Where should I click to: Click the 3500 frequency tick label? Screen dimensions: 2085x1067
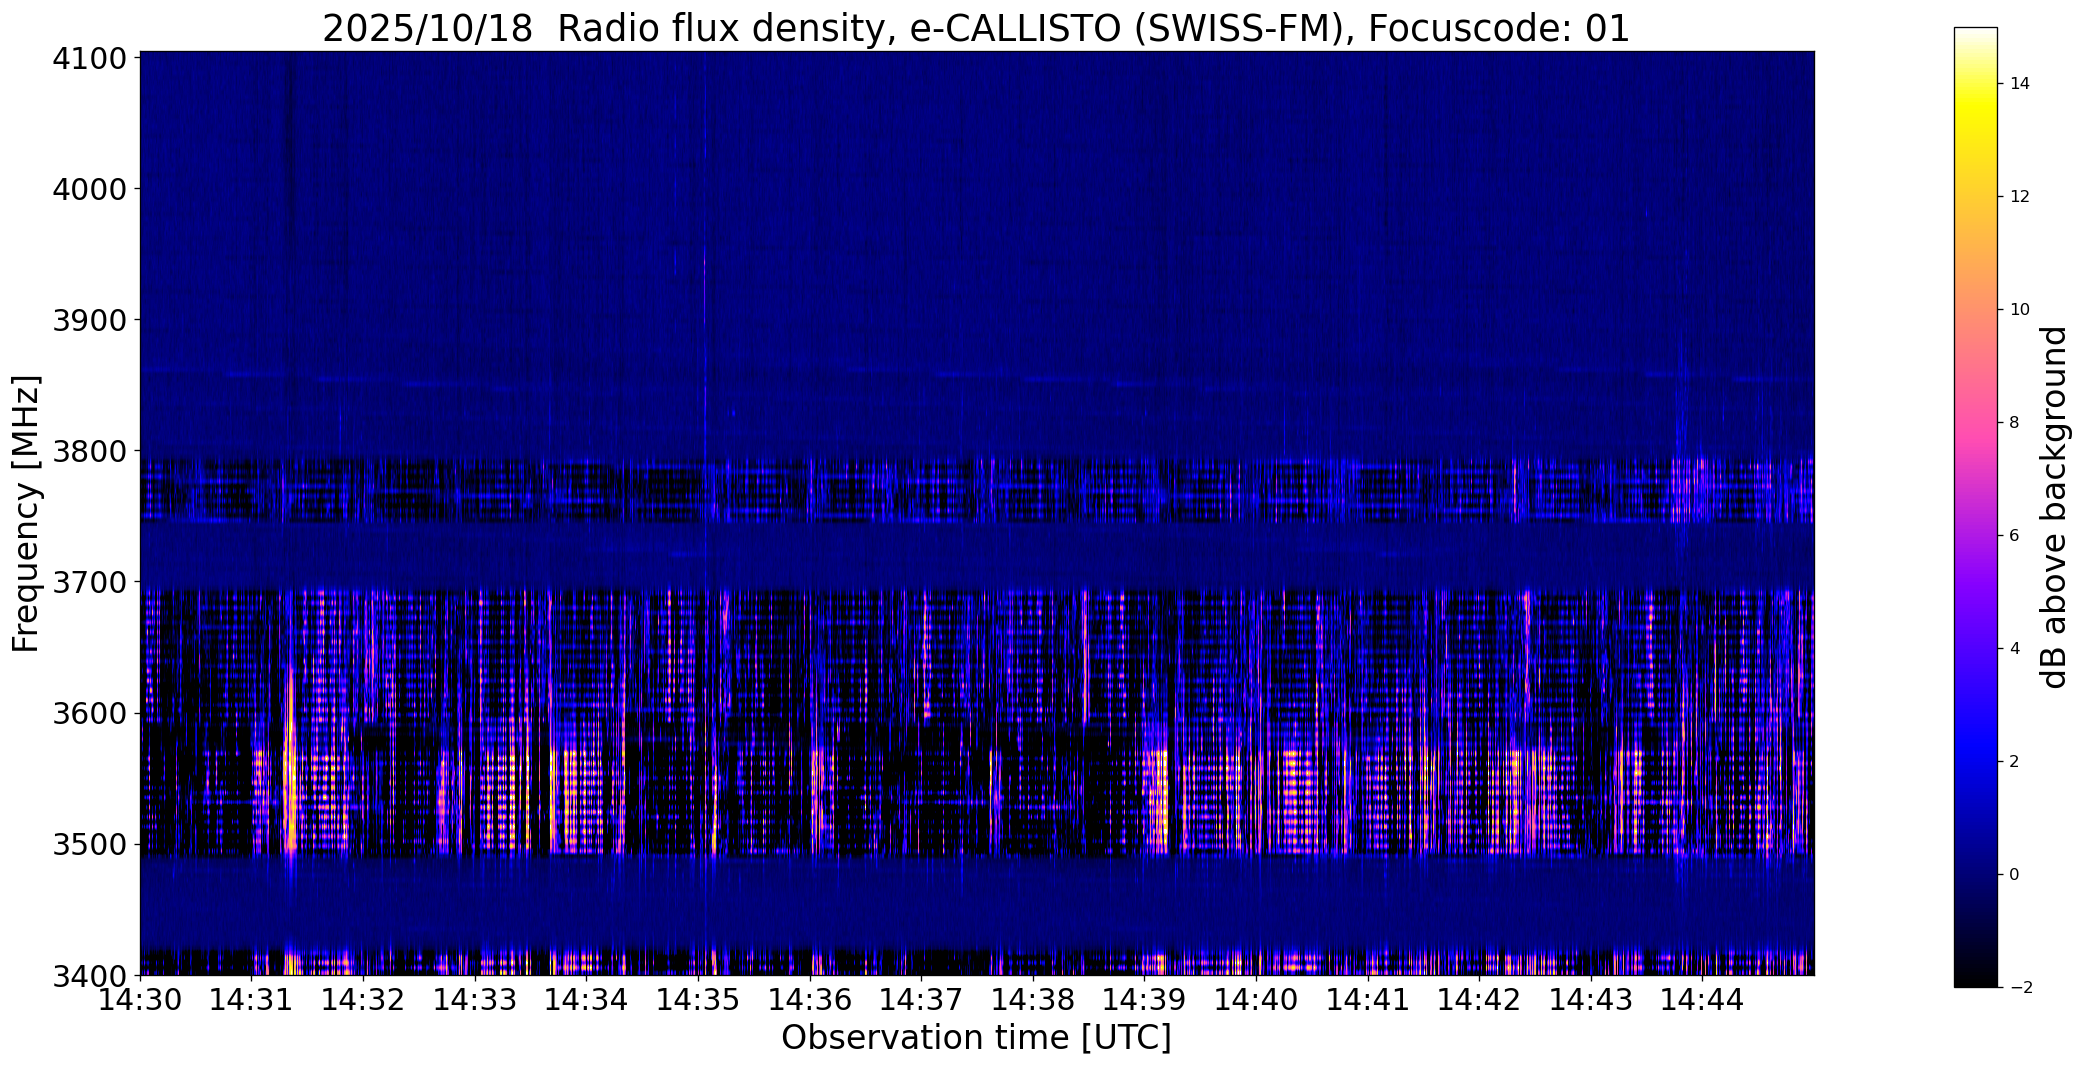coord(90,845)
